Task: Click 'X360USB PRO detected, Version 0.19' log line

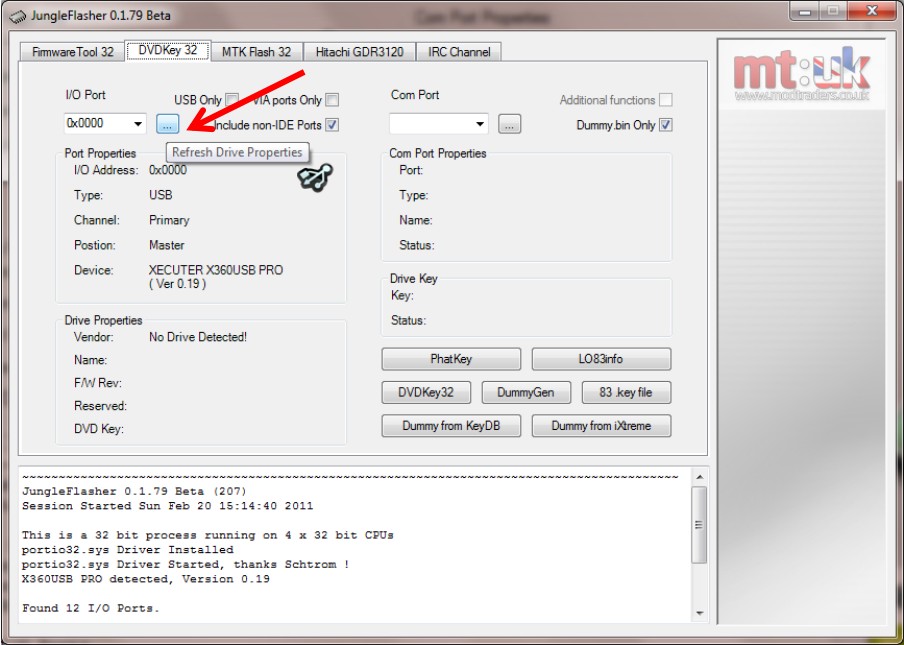Action: 145,579
